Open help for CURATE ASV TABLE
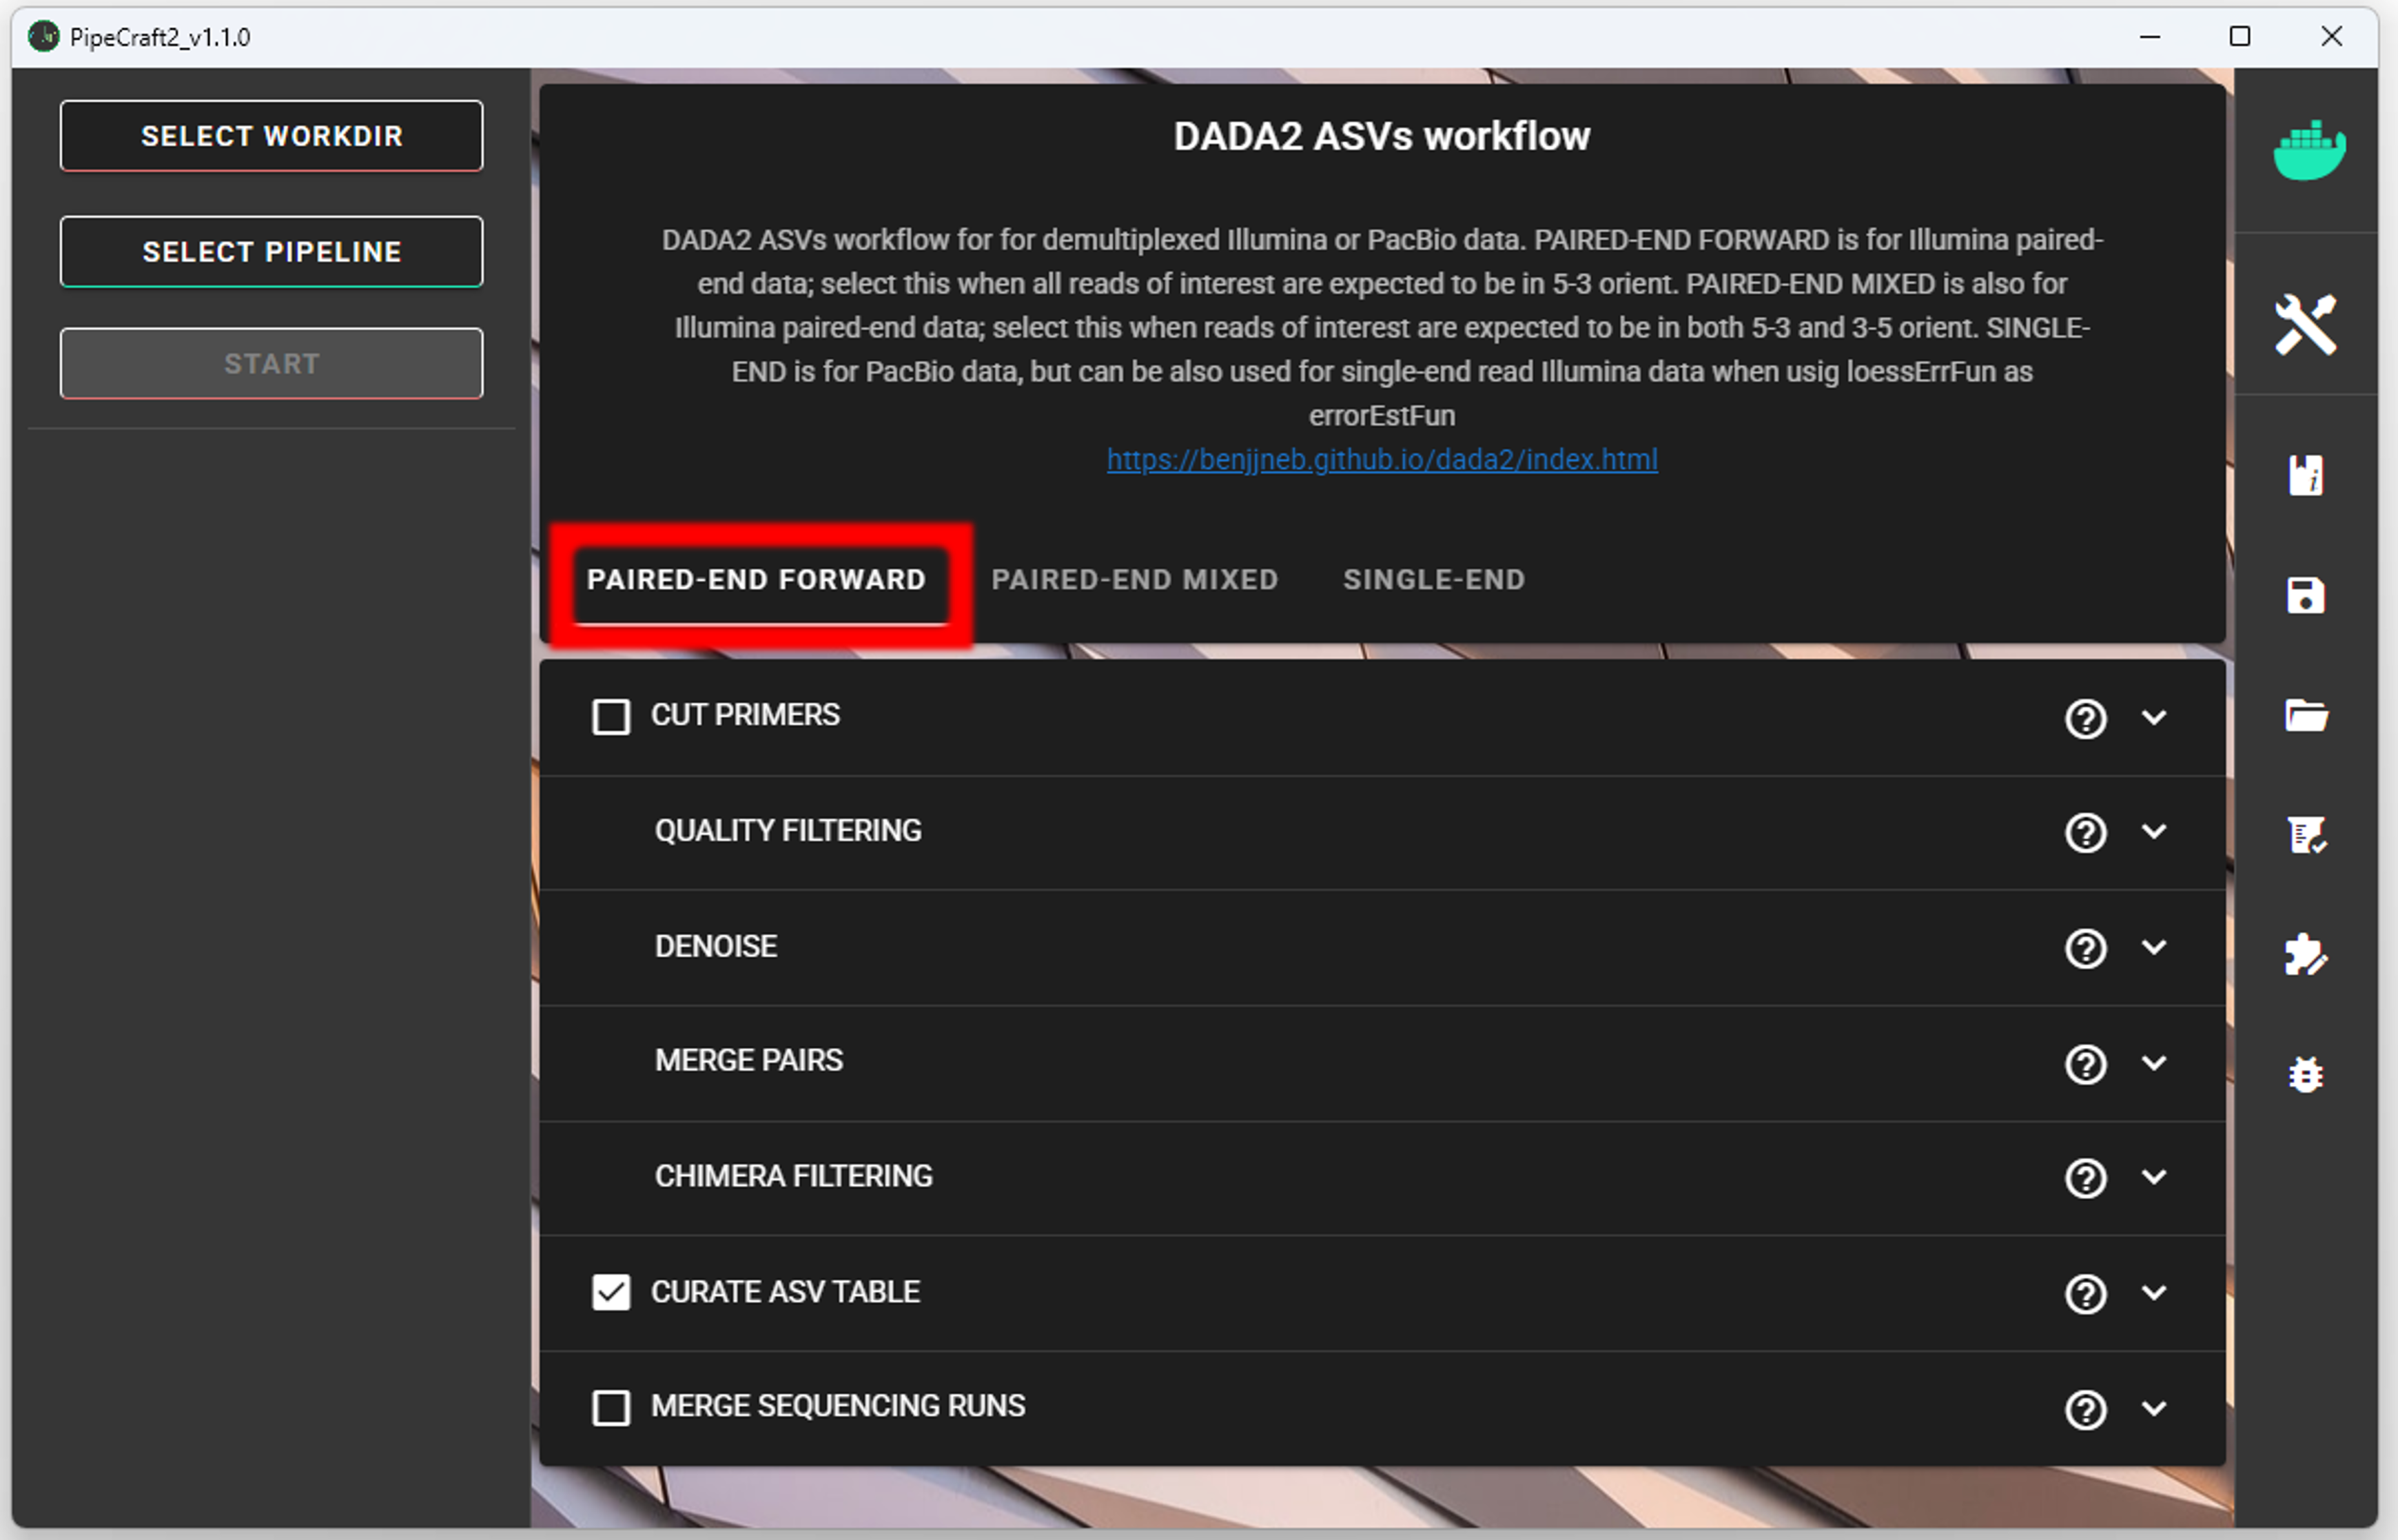The height and width of the screenshot is (1540, 2398). tap(2086, 1293)
